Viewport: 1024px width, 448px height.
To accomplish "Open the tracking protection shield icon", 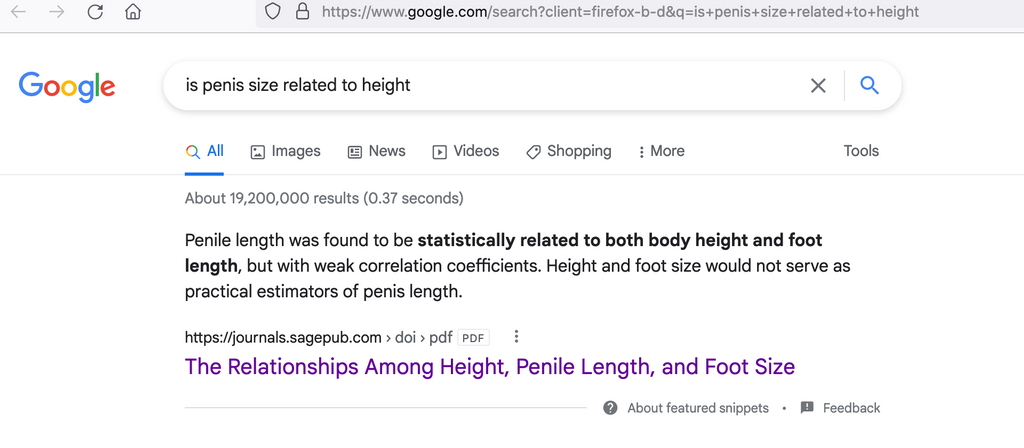I will (x=272, y=11).
